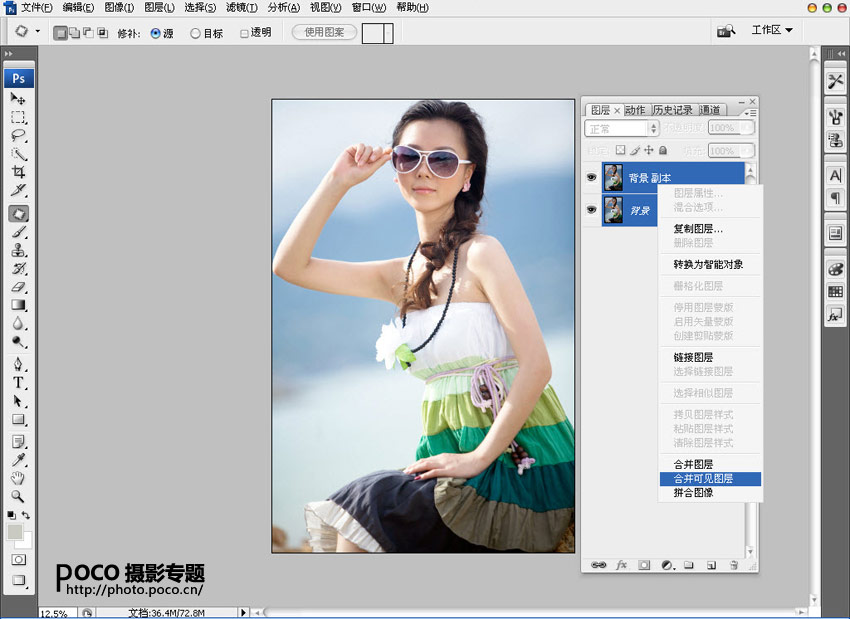Click the layer style fx icon at panel bottom
This screenshot has height=619, width=850.
pyautogui.click(x=621, y=565)
